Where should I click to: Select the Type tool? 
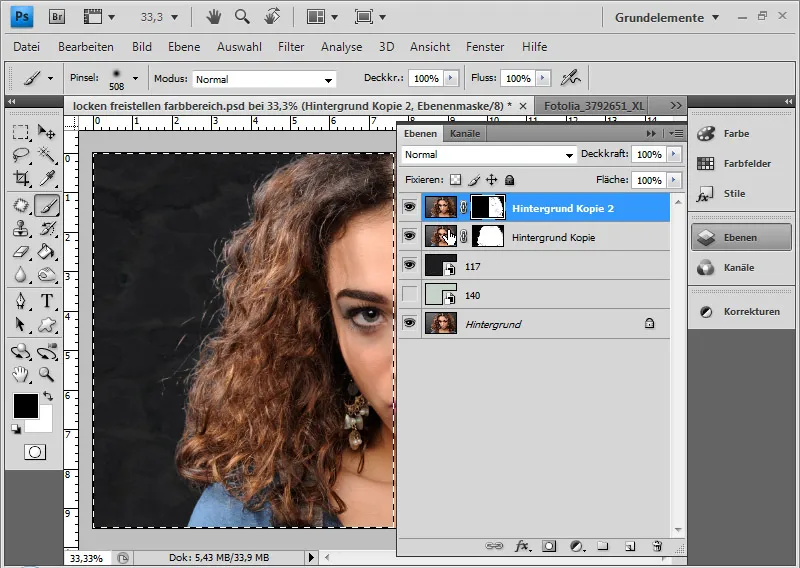coord(46,301)
